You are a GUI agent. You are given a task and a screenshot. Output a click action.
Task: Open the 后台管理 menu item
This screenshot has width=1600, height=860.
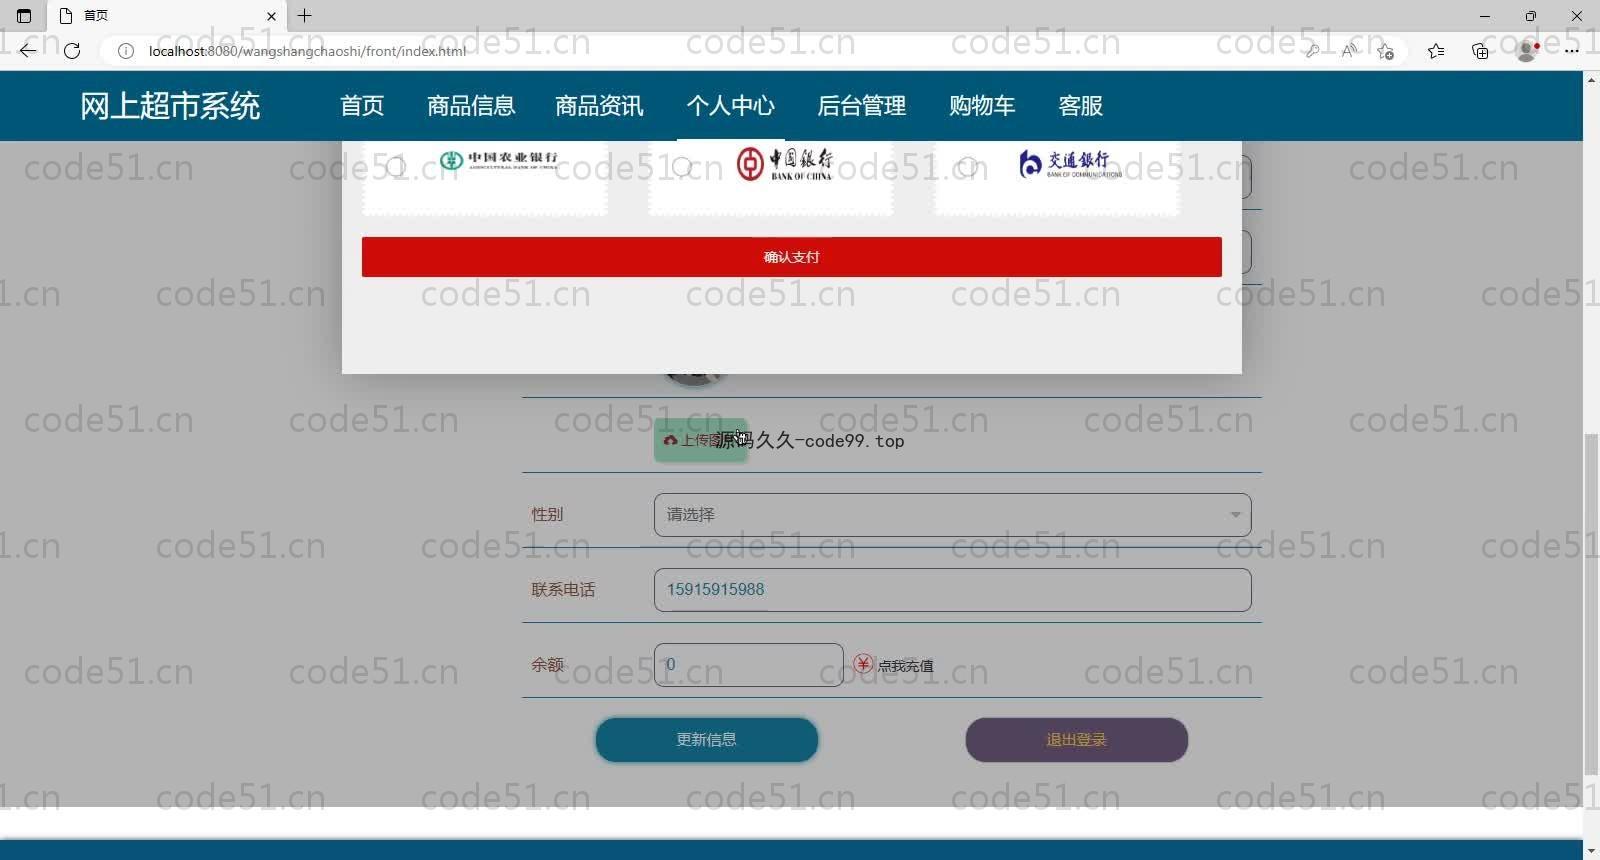click(862, 106)
